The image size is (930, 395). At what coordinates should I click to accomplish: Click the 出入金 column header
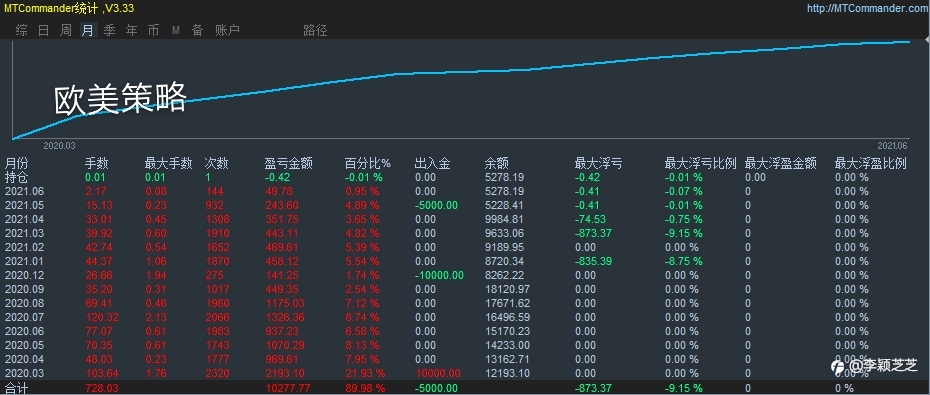coord(432,163)
